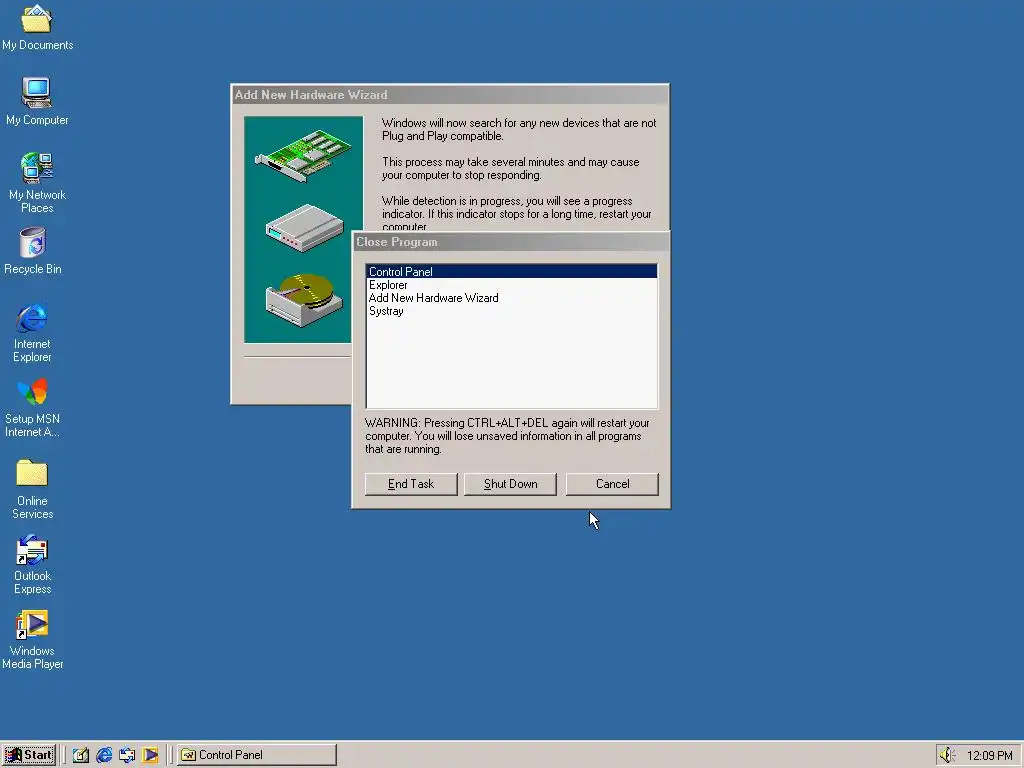
Task: Click the Show Desktop quick launch icon
Action: pos(80,755)
